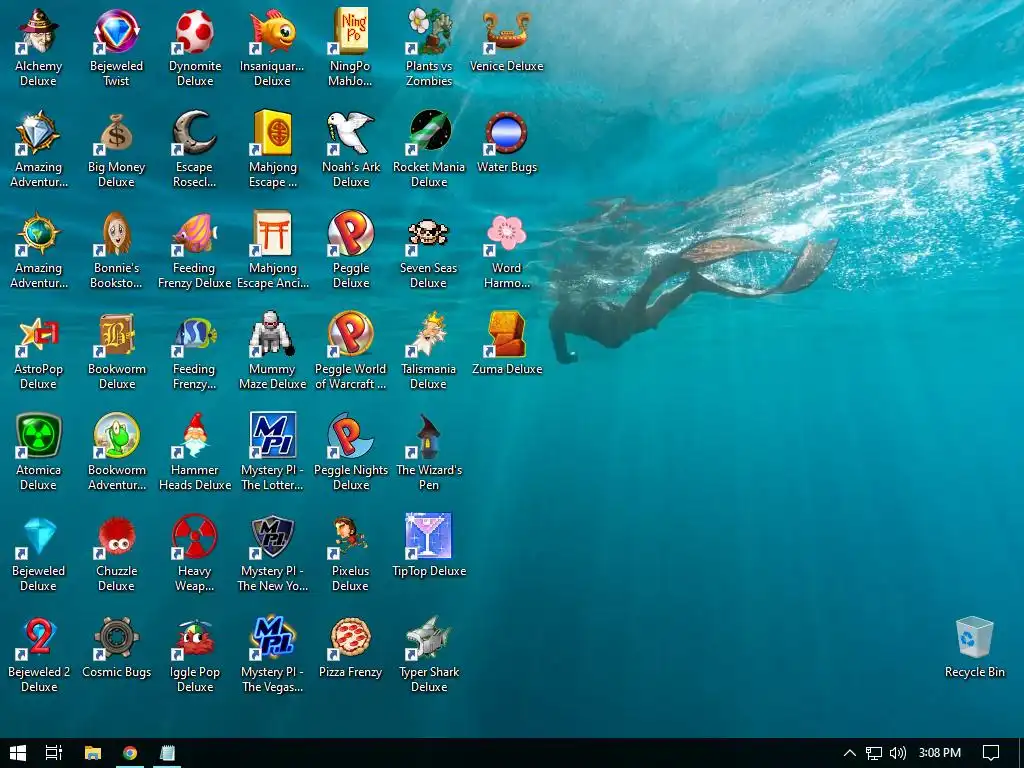This screenshot has height=768, width=1024.
Task: Click the Show desktop sliver
Action: click(1021, 753)
